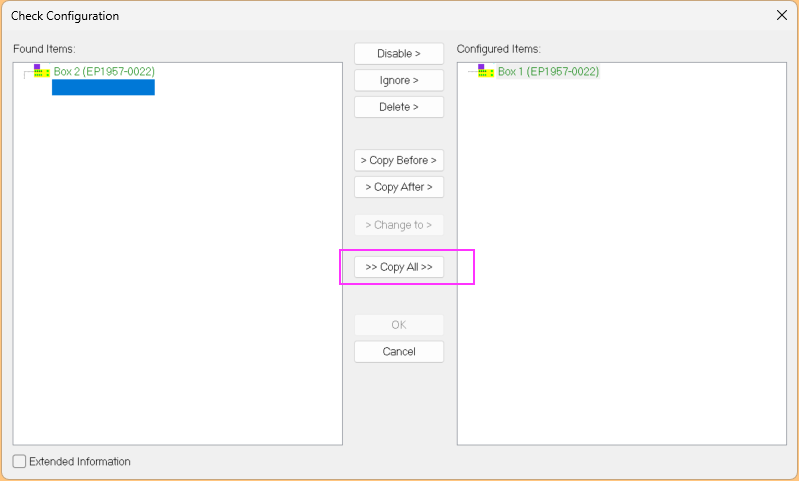Enable the Extended Information checkbox
This screenshot has height=481, width=799.
19,461
